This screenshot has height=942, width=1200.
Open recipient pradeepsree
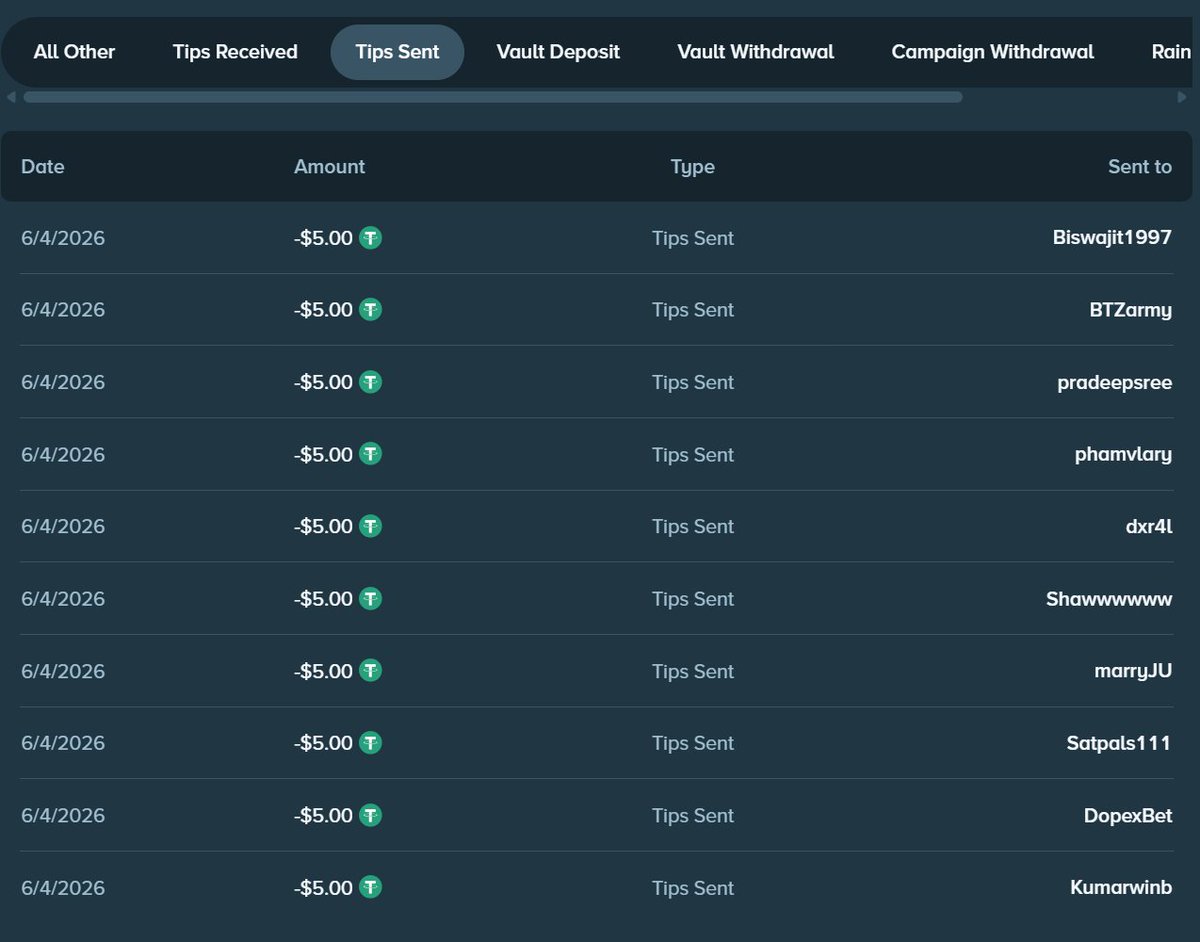coord(1115,383)
